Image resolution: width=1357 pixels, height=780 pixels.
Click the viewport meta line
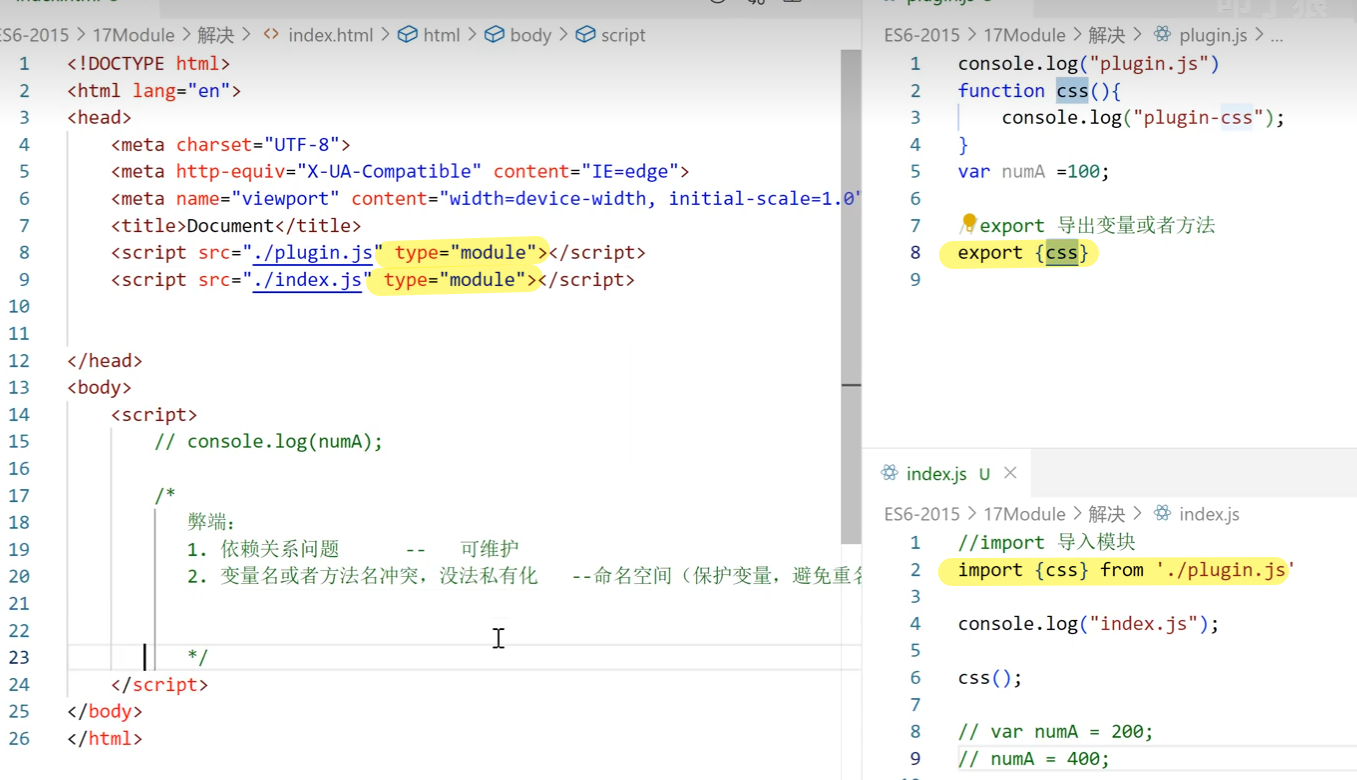pyautogui.click(x=486, y=198)
